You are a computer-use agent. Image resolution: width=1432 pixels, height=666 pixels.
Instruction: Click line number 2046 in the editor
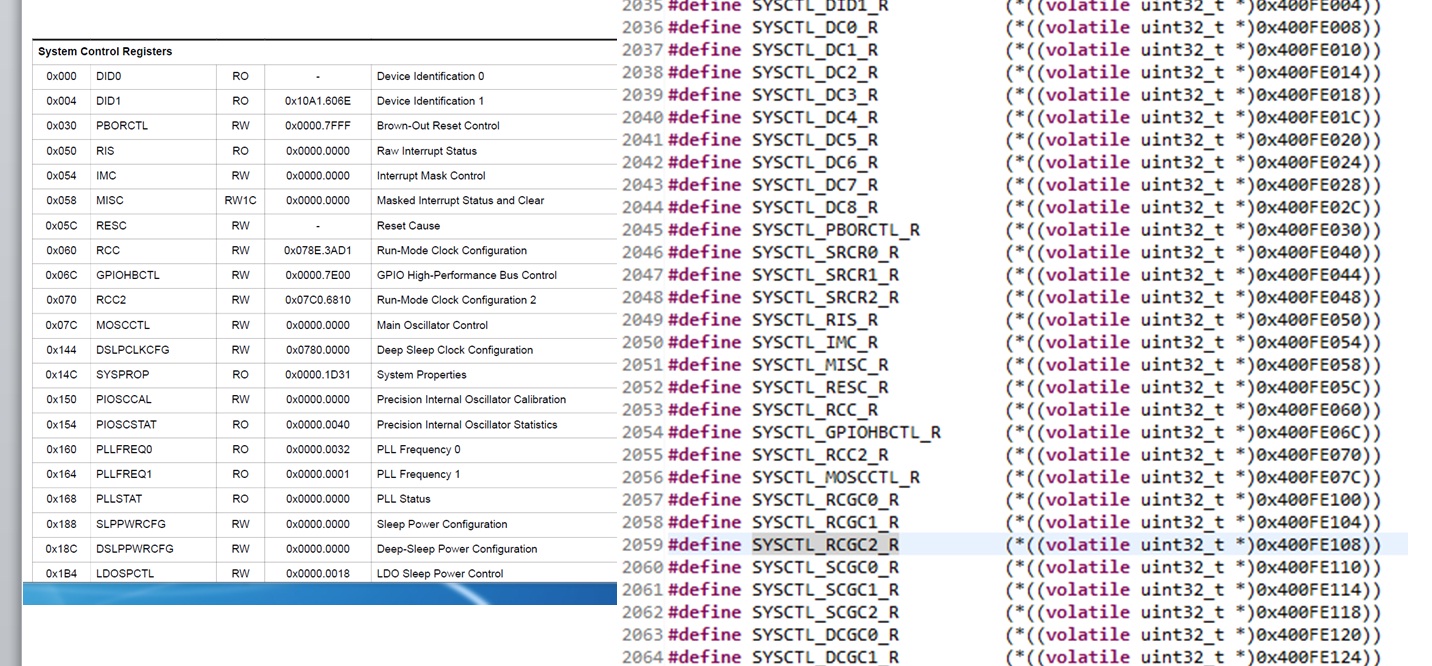[643, 253]
